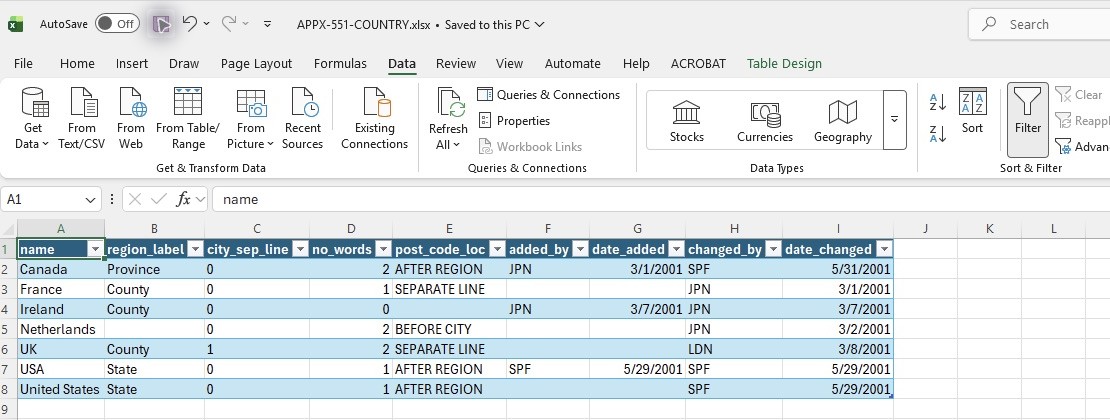Toggle the Filter button
Viewport: 1110px width, 420px height.
click(1028, 119)
